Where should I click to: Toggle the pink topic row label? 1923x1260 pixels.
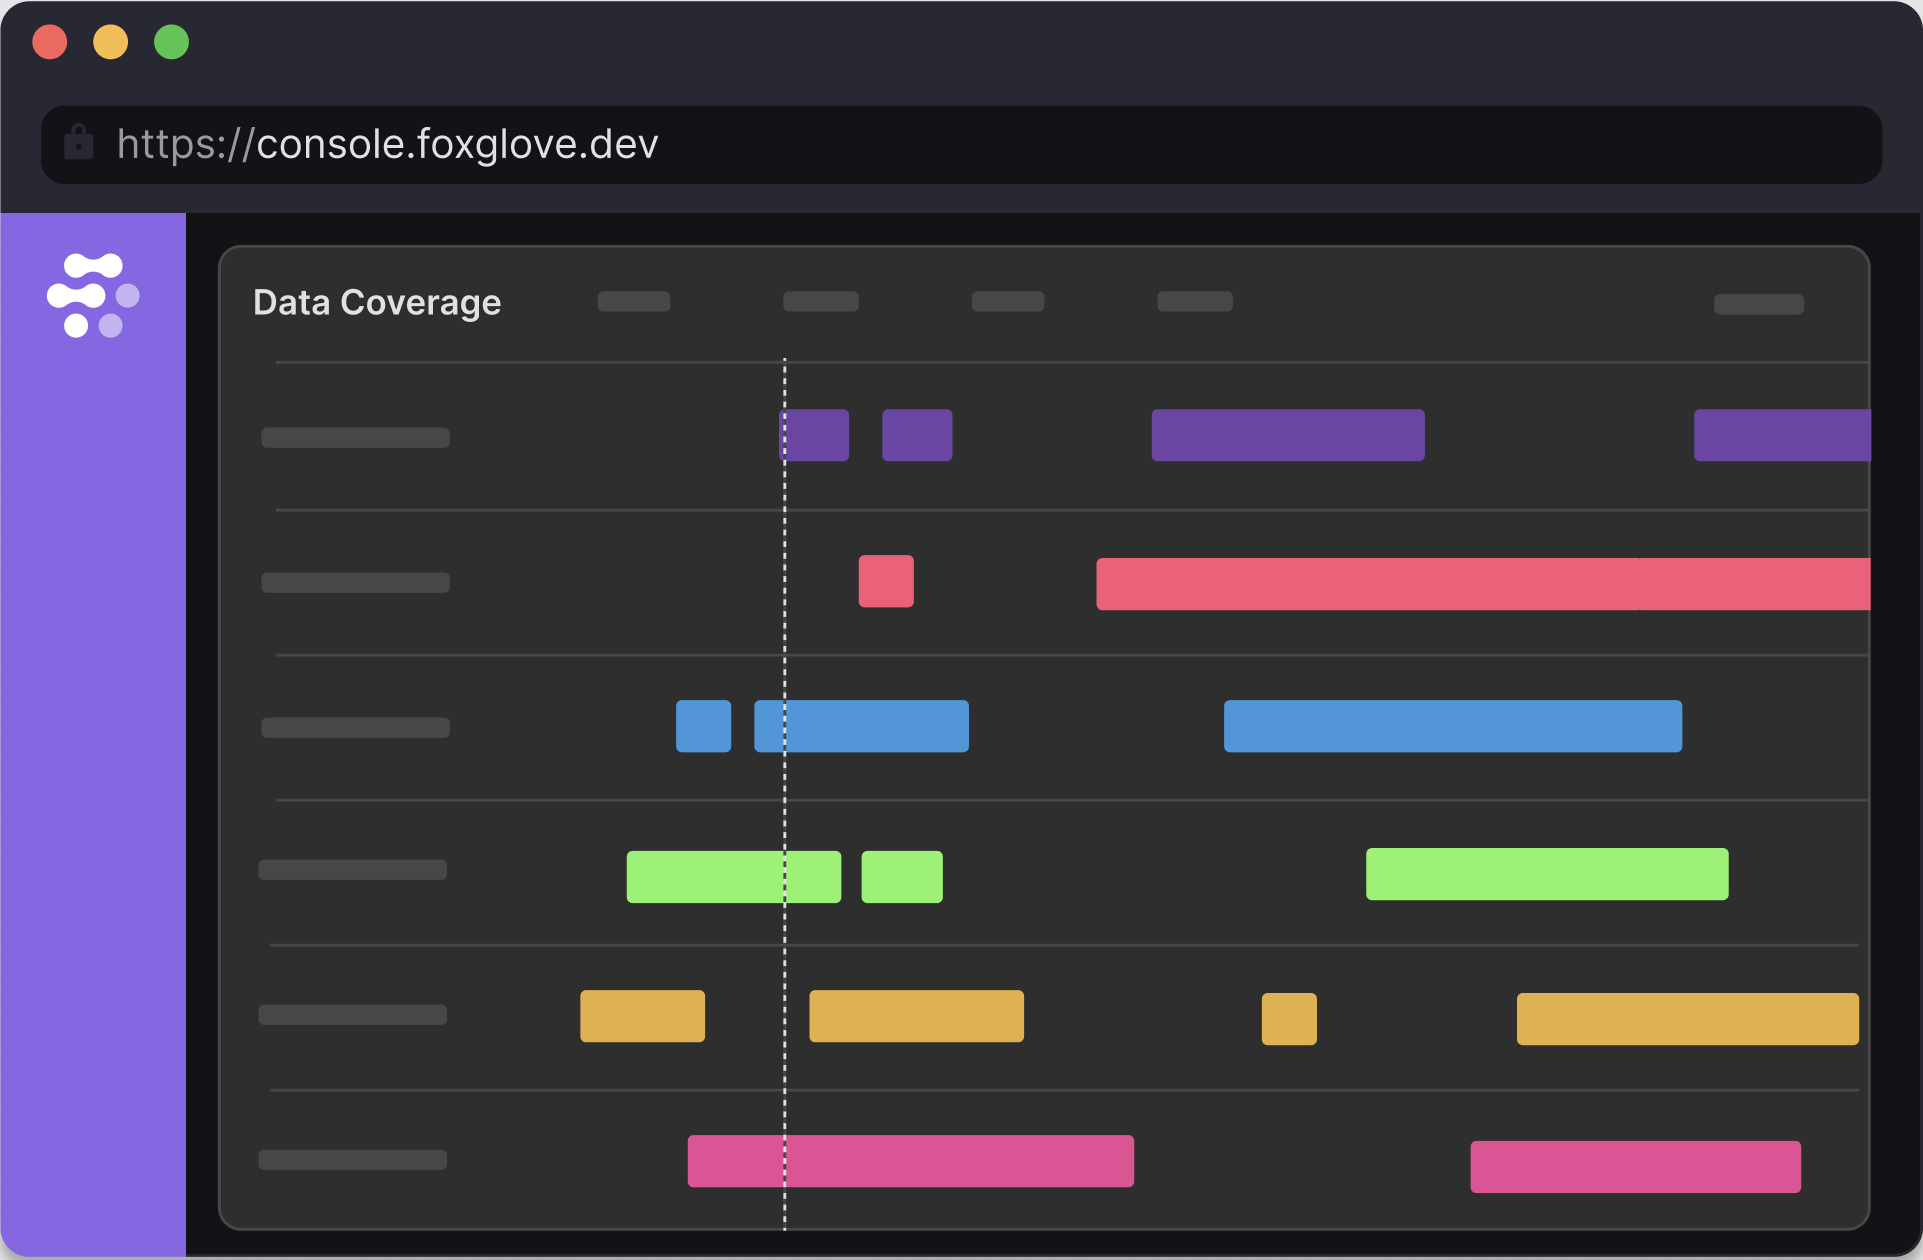(352, 1159)
